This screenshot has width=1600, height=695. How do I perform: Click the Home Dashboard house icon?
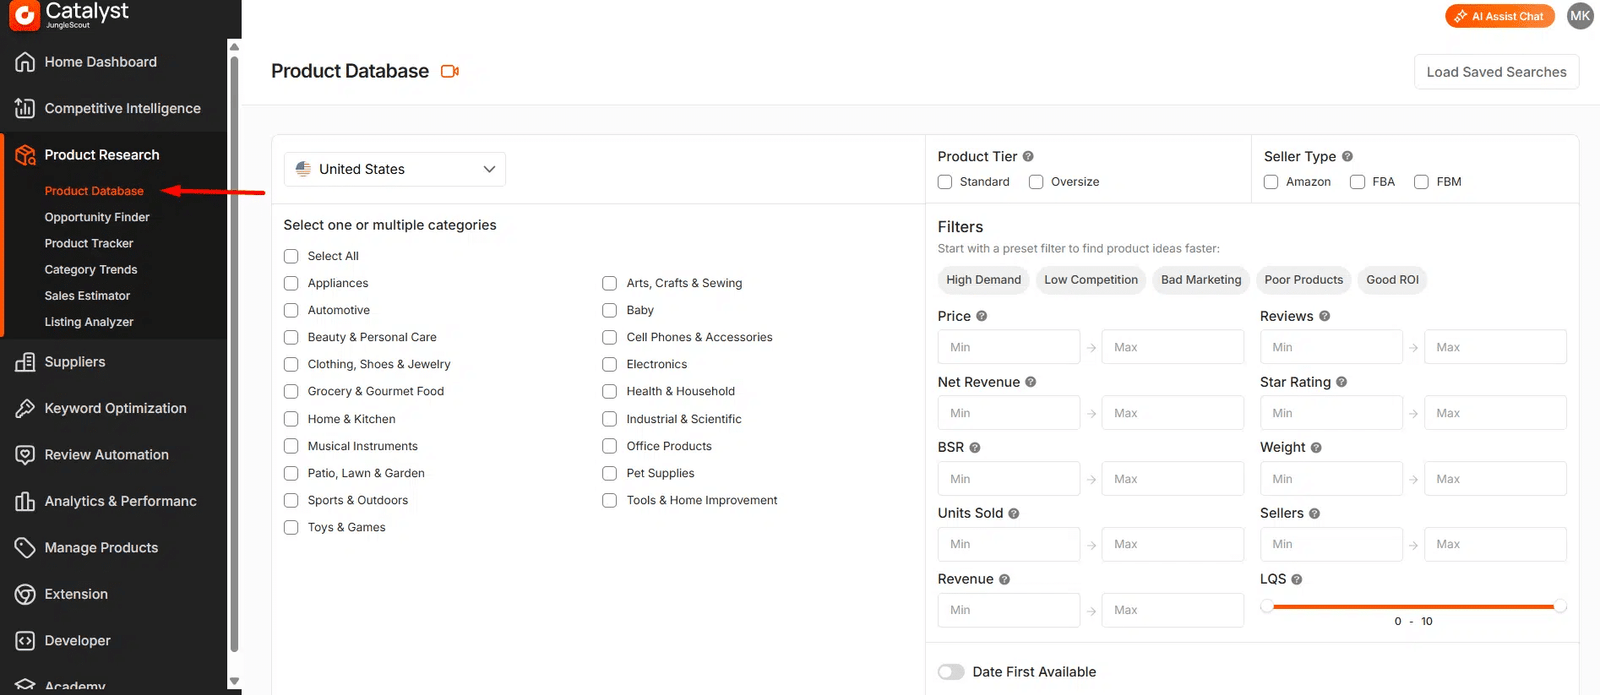pos(25,62)
